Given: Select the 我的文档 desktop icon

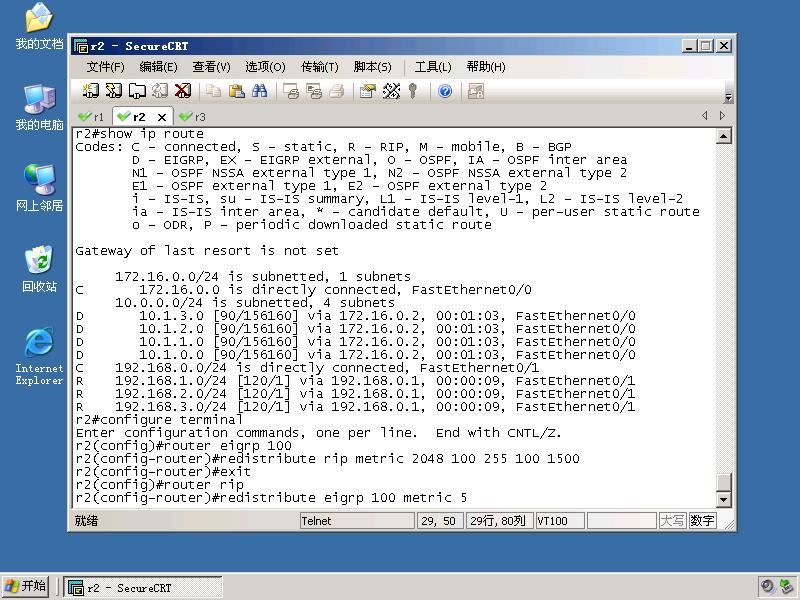Looking at the screenshot, I should (x=39, y=26).
